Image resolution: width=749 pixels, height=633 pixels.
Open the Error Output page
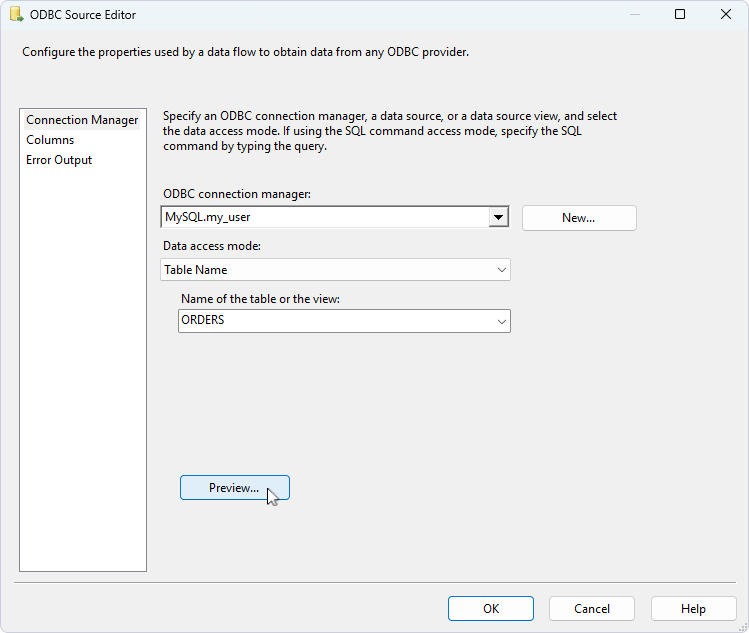pos(59,160)
